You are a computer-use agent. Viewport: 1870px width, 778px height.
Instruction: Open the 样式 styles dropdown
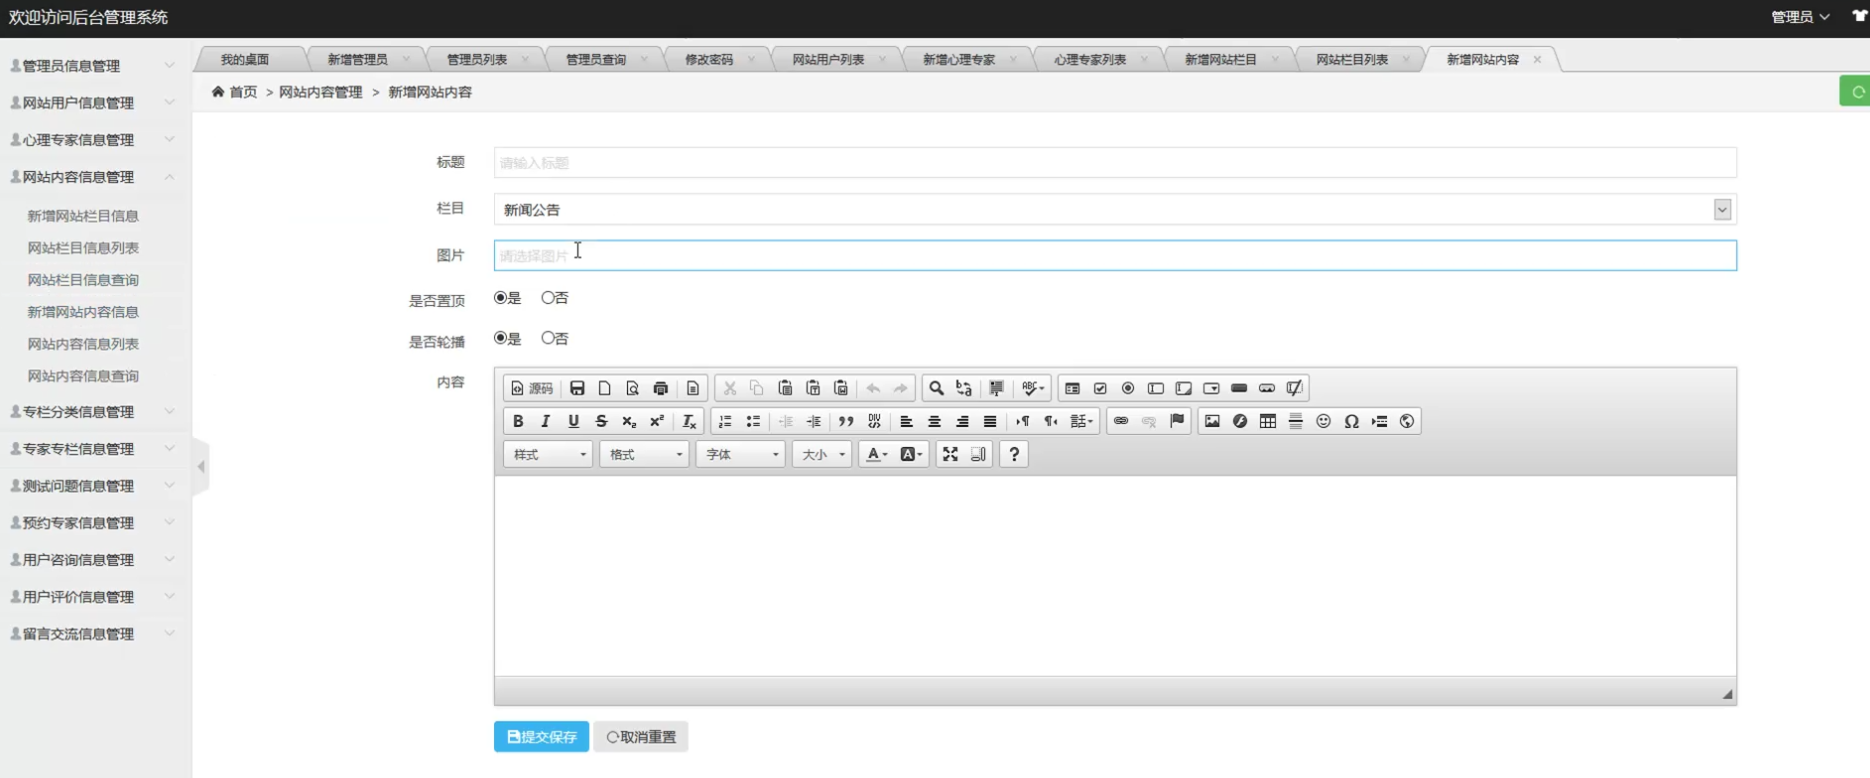pyautogui.click(x=550, y=454)
